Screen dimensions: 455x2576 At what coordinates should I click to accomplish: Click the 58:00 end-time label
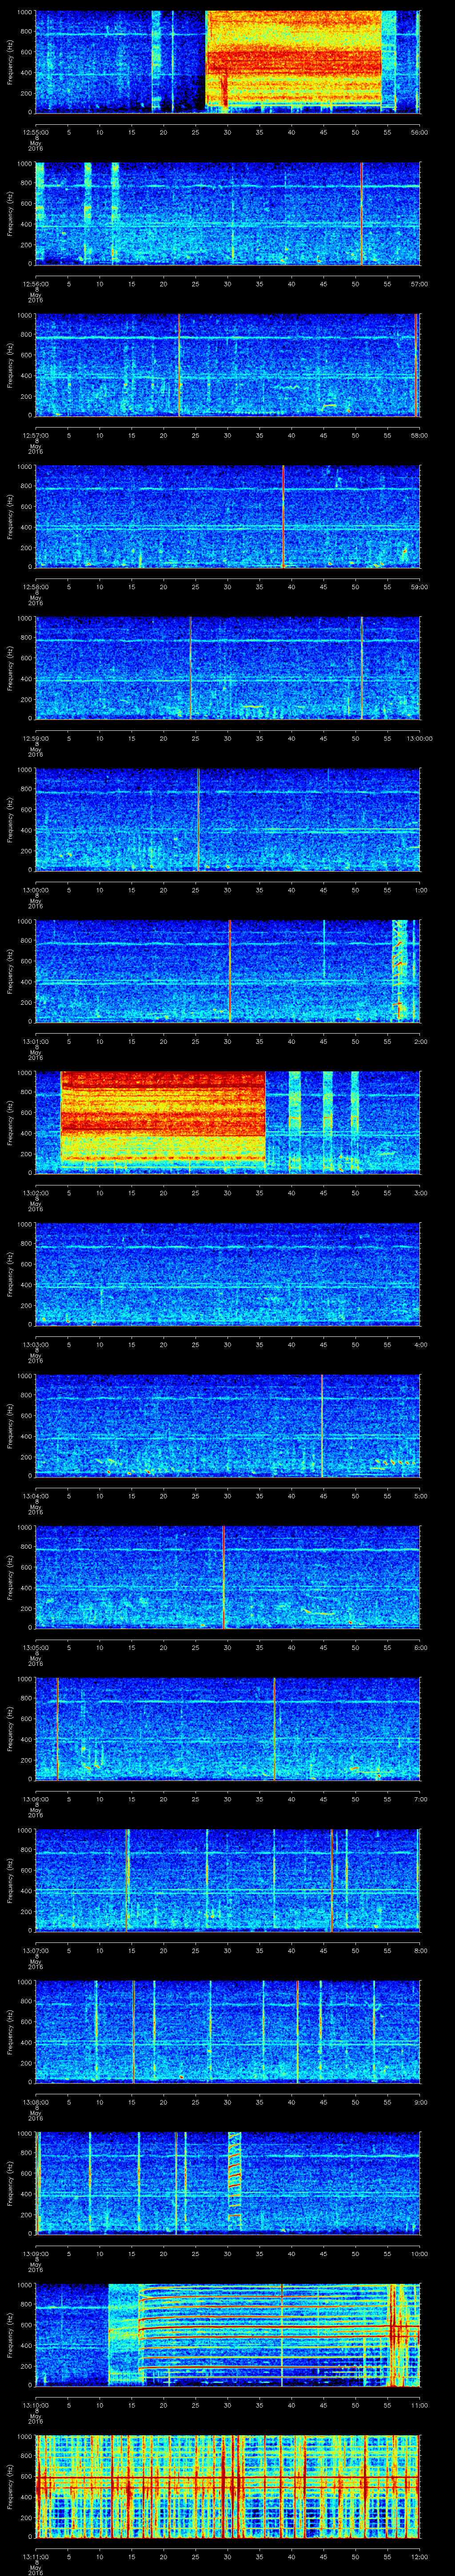click(x=420, y=435)
